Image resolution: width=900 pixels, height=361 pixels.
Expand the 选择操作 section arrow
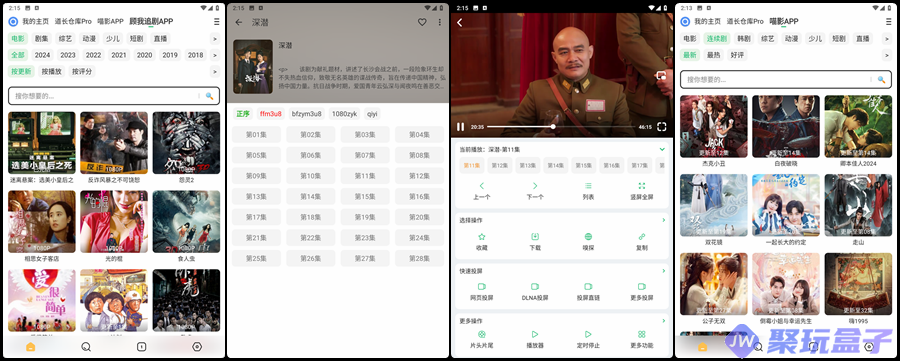[664, 220]
